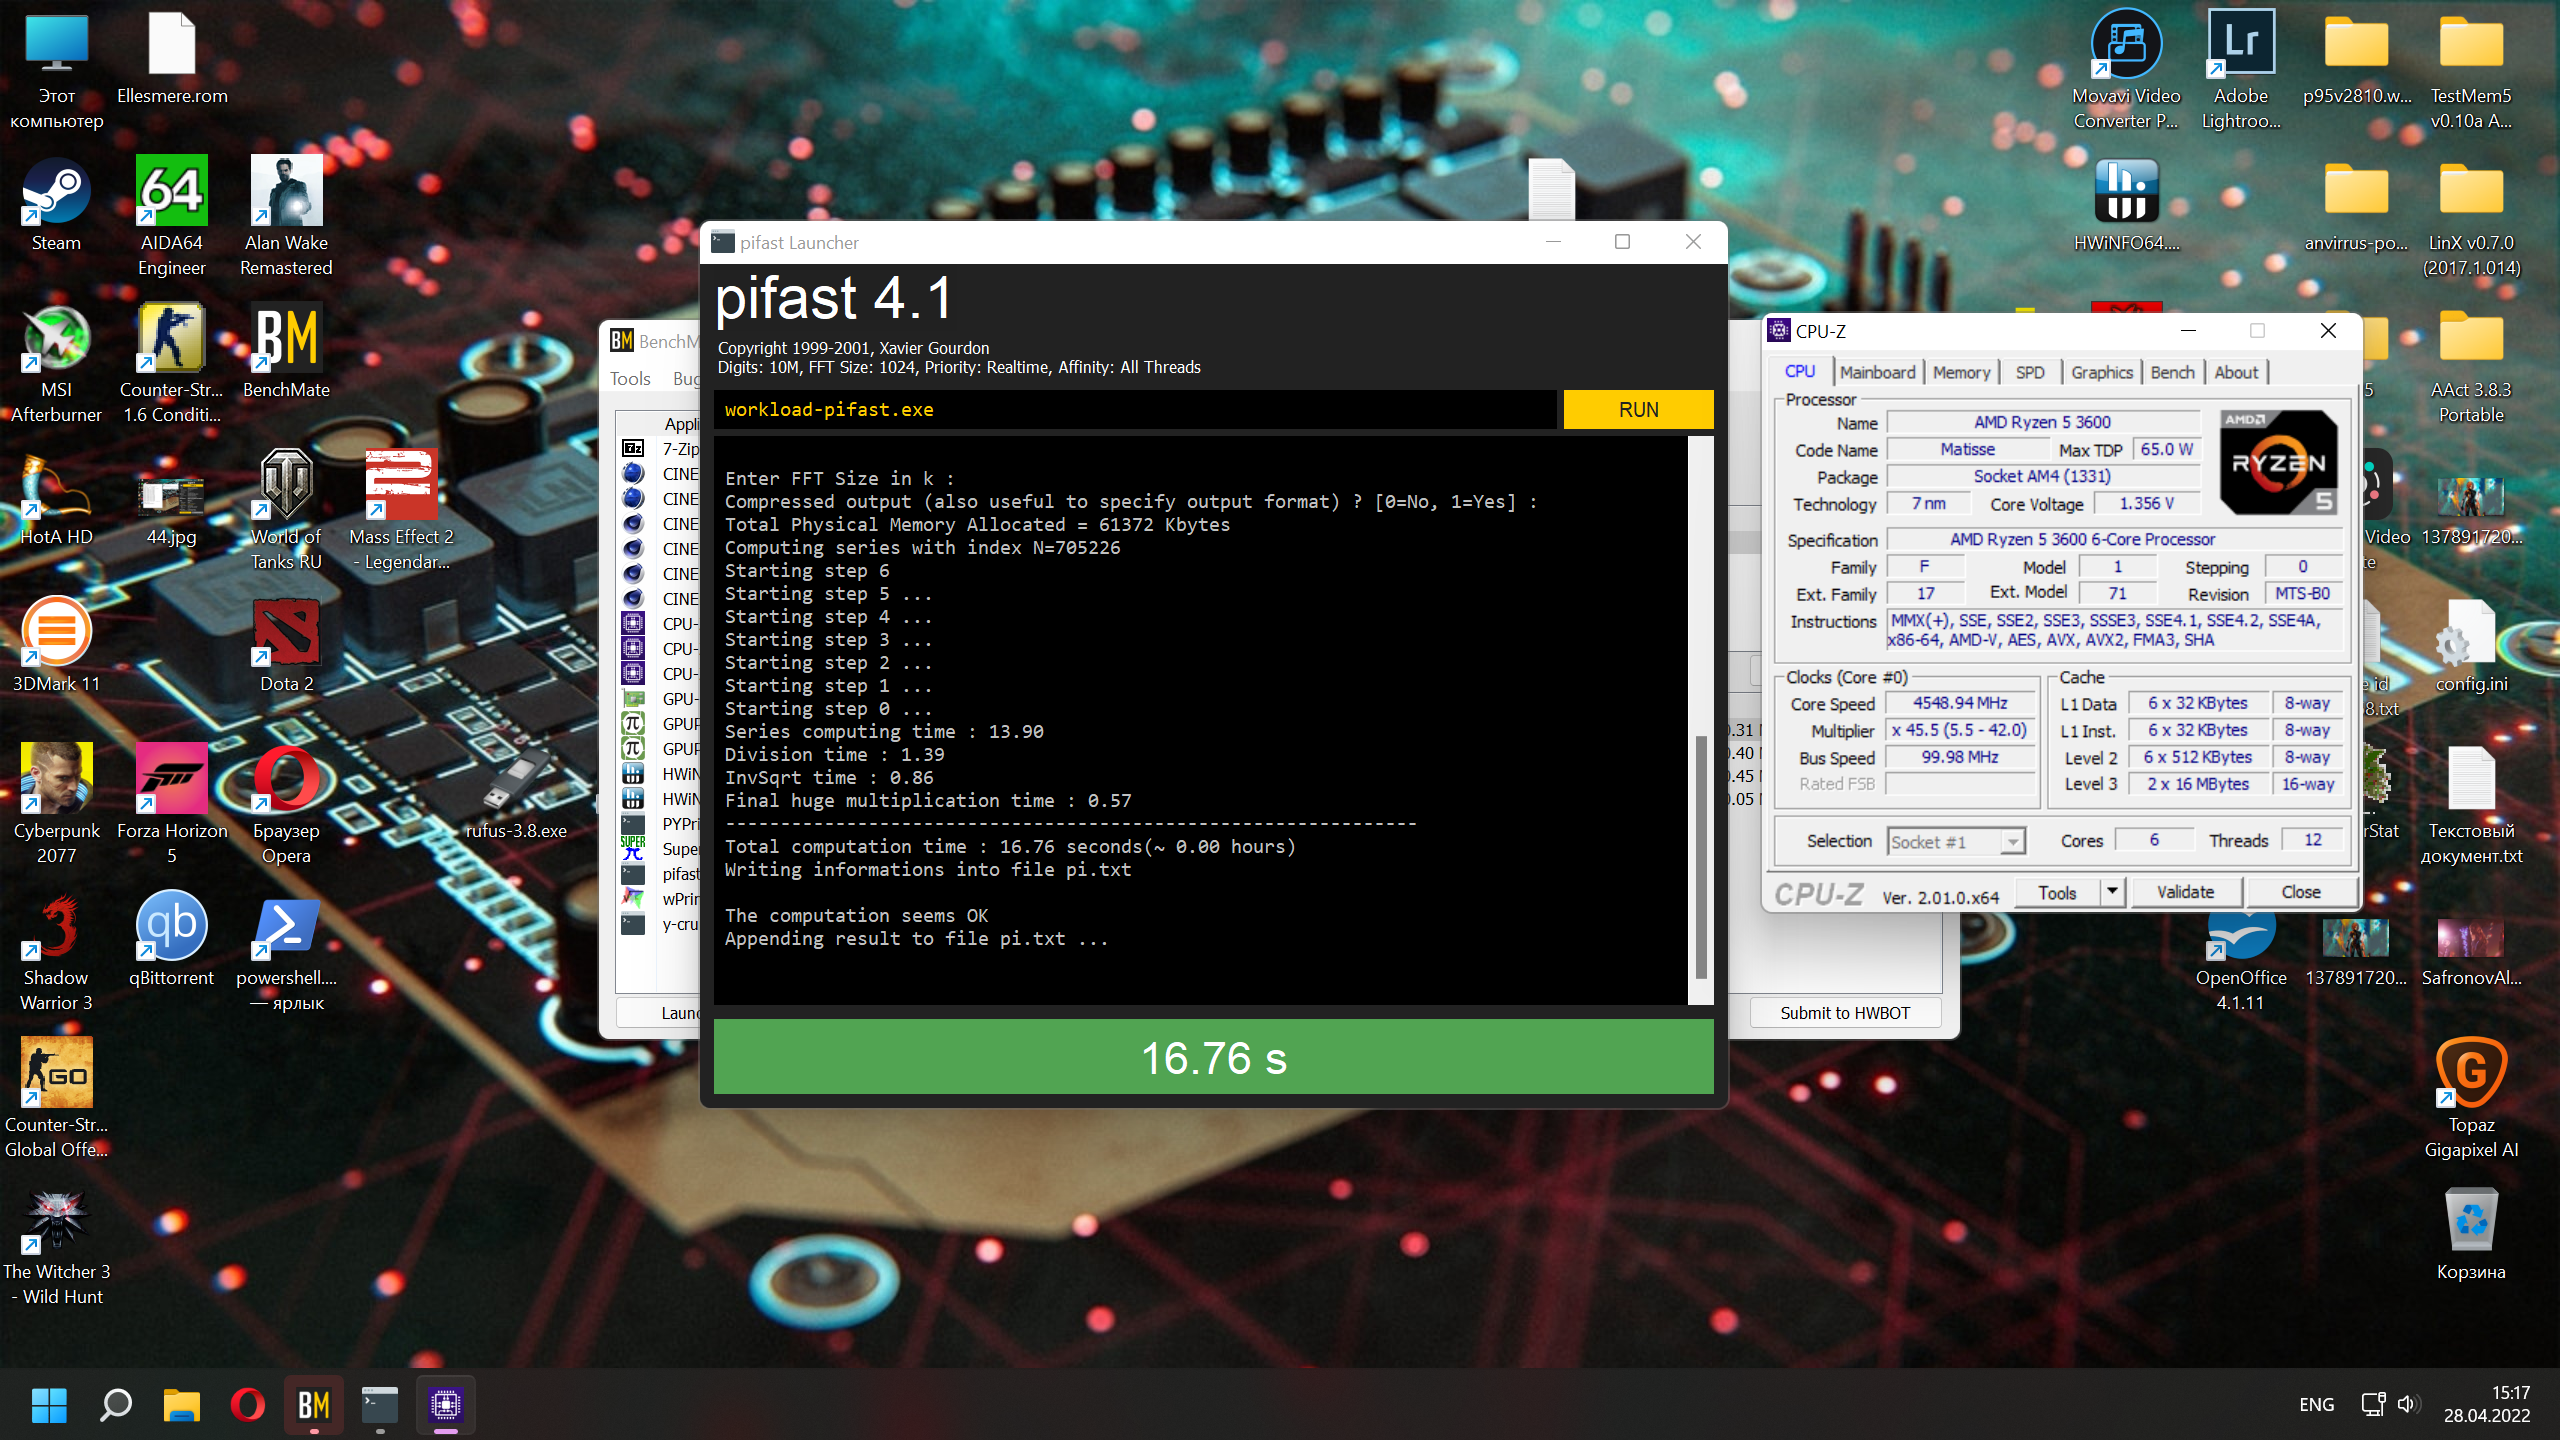The width and height of the screenshot is (2560, 1440).
Task: Open the Graphics tab in CPU-Z
Action: pyautogui.click(x=2102, y=372)
